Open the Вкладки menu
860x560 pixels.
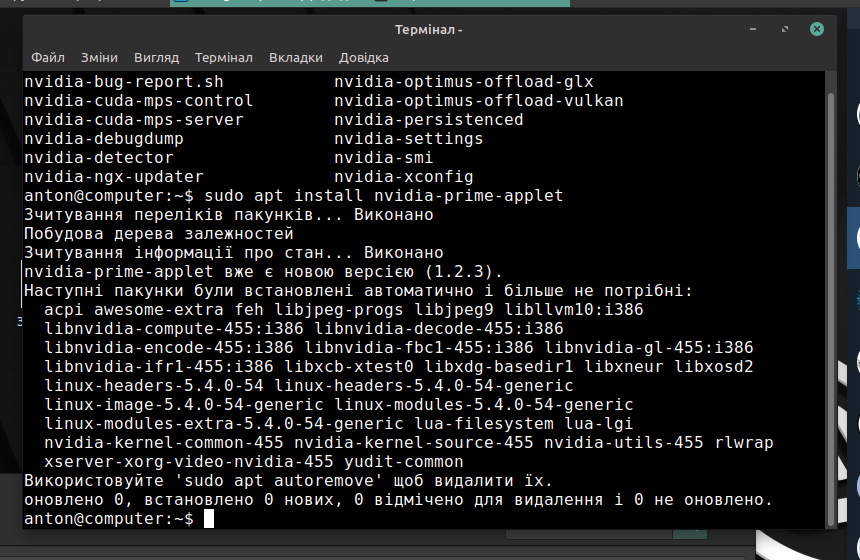point(296,58)
